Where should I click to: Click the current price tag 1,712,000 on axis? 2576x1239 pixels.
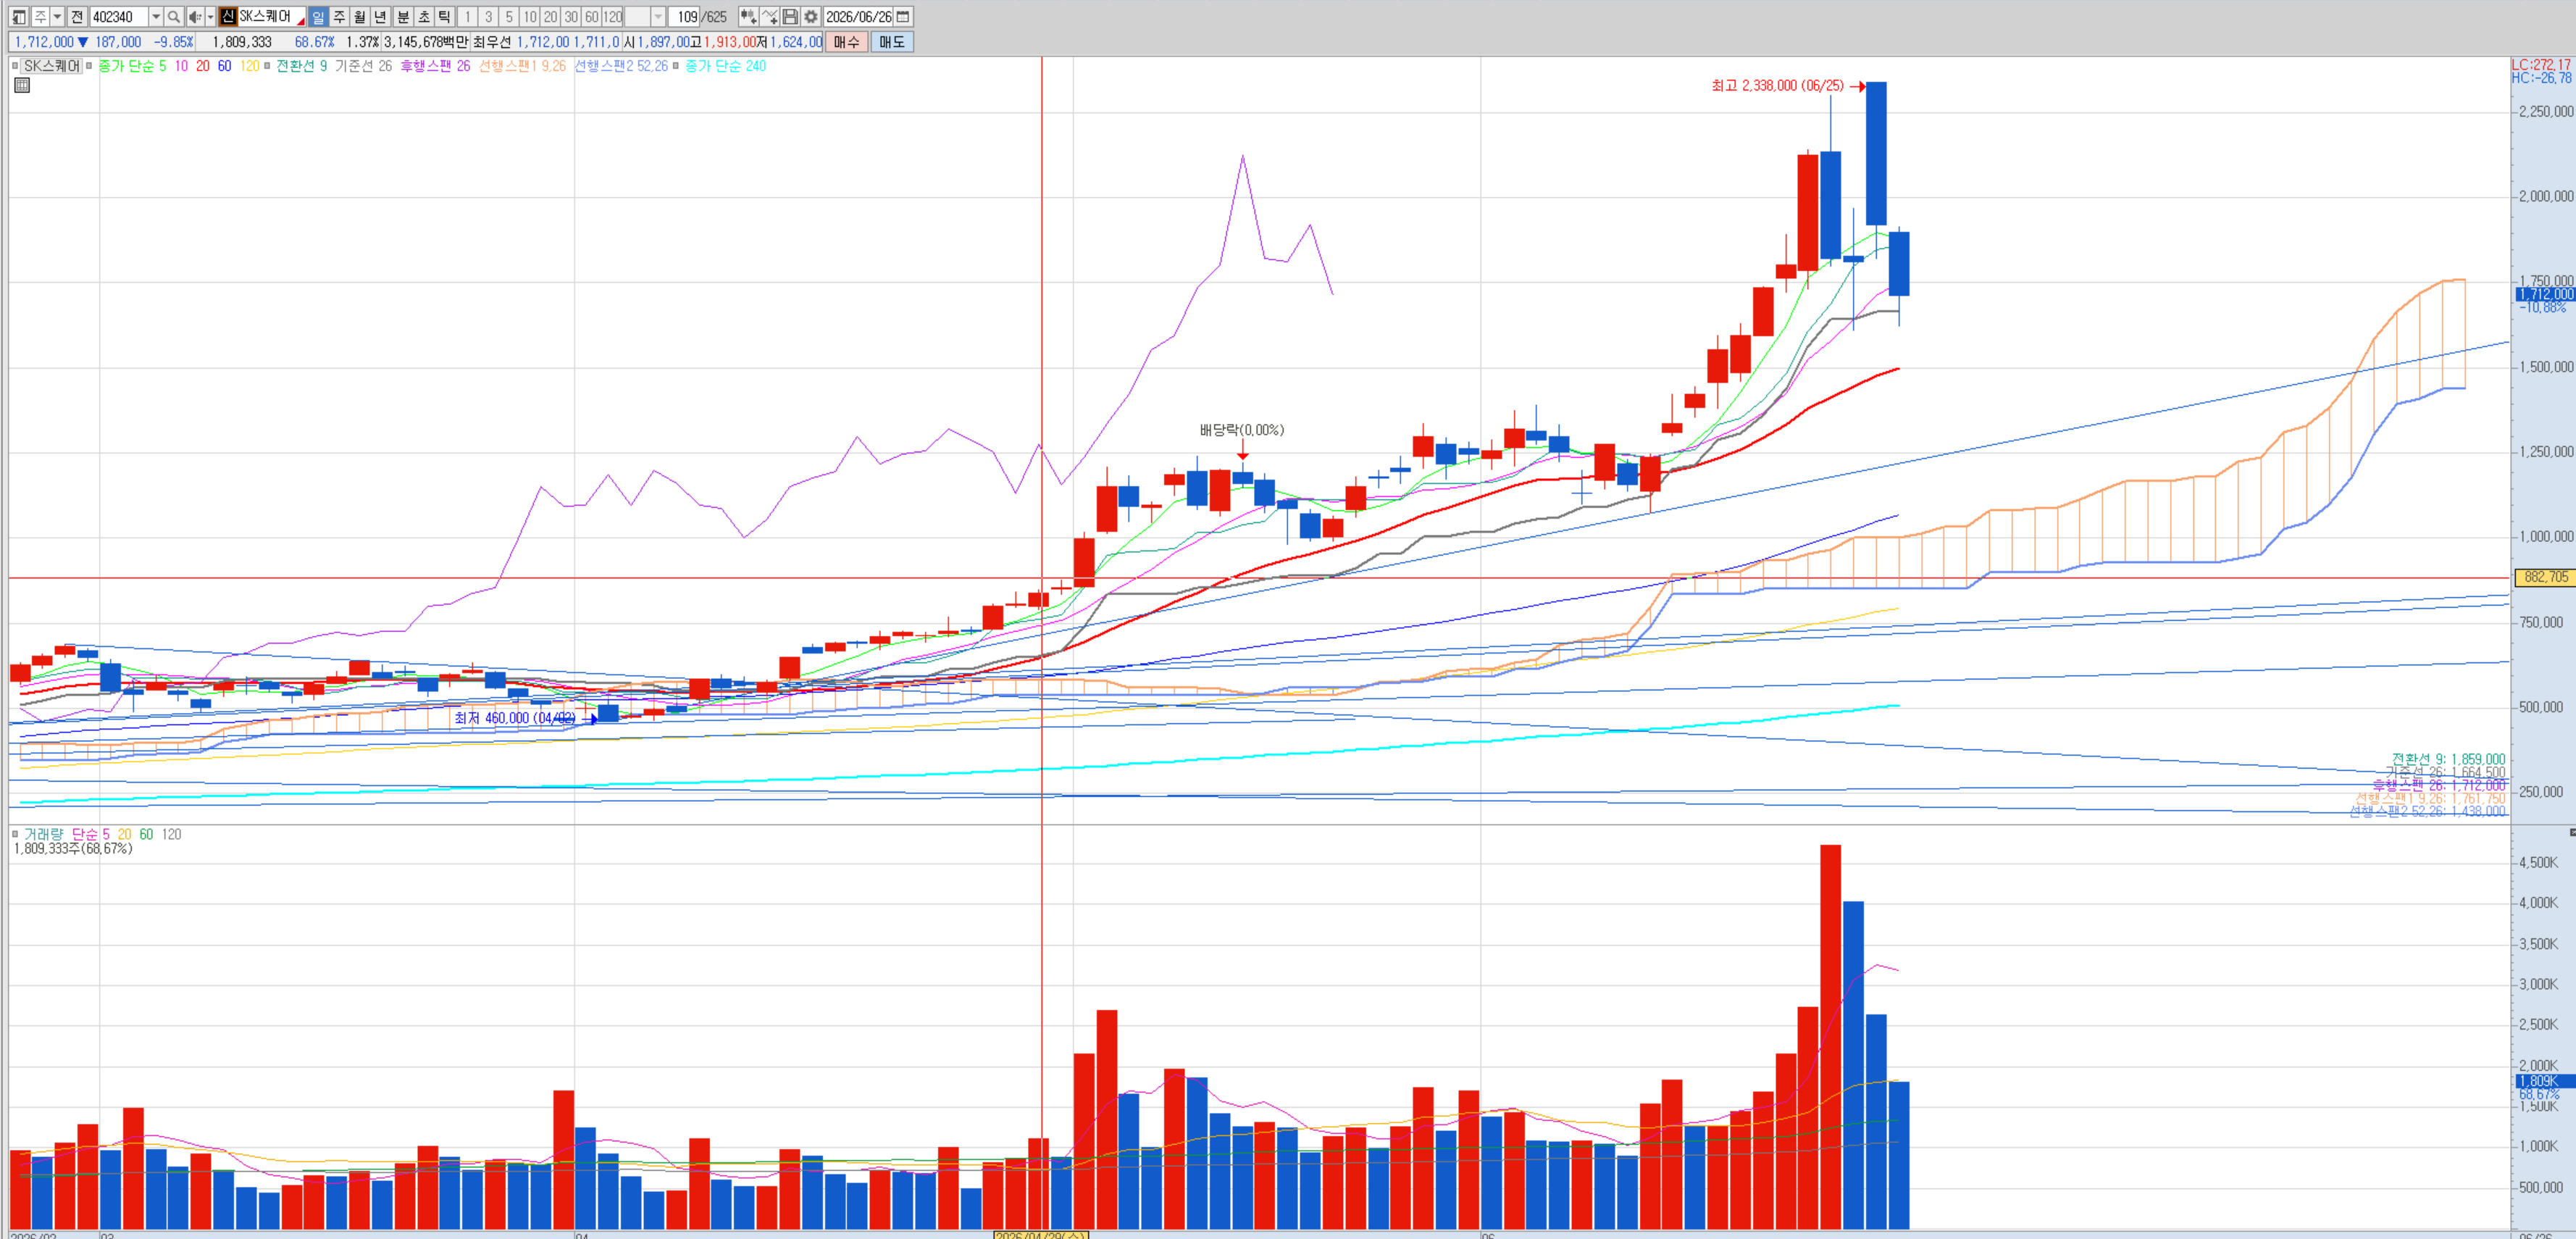2545,294
